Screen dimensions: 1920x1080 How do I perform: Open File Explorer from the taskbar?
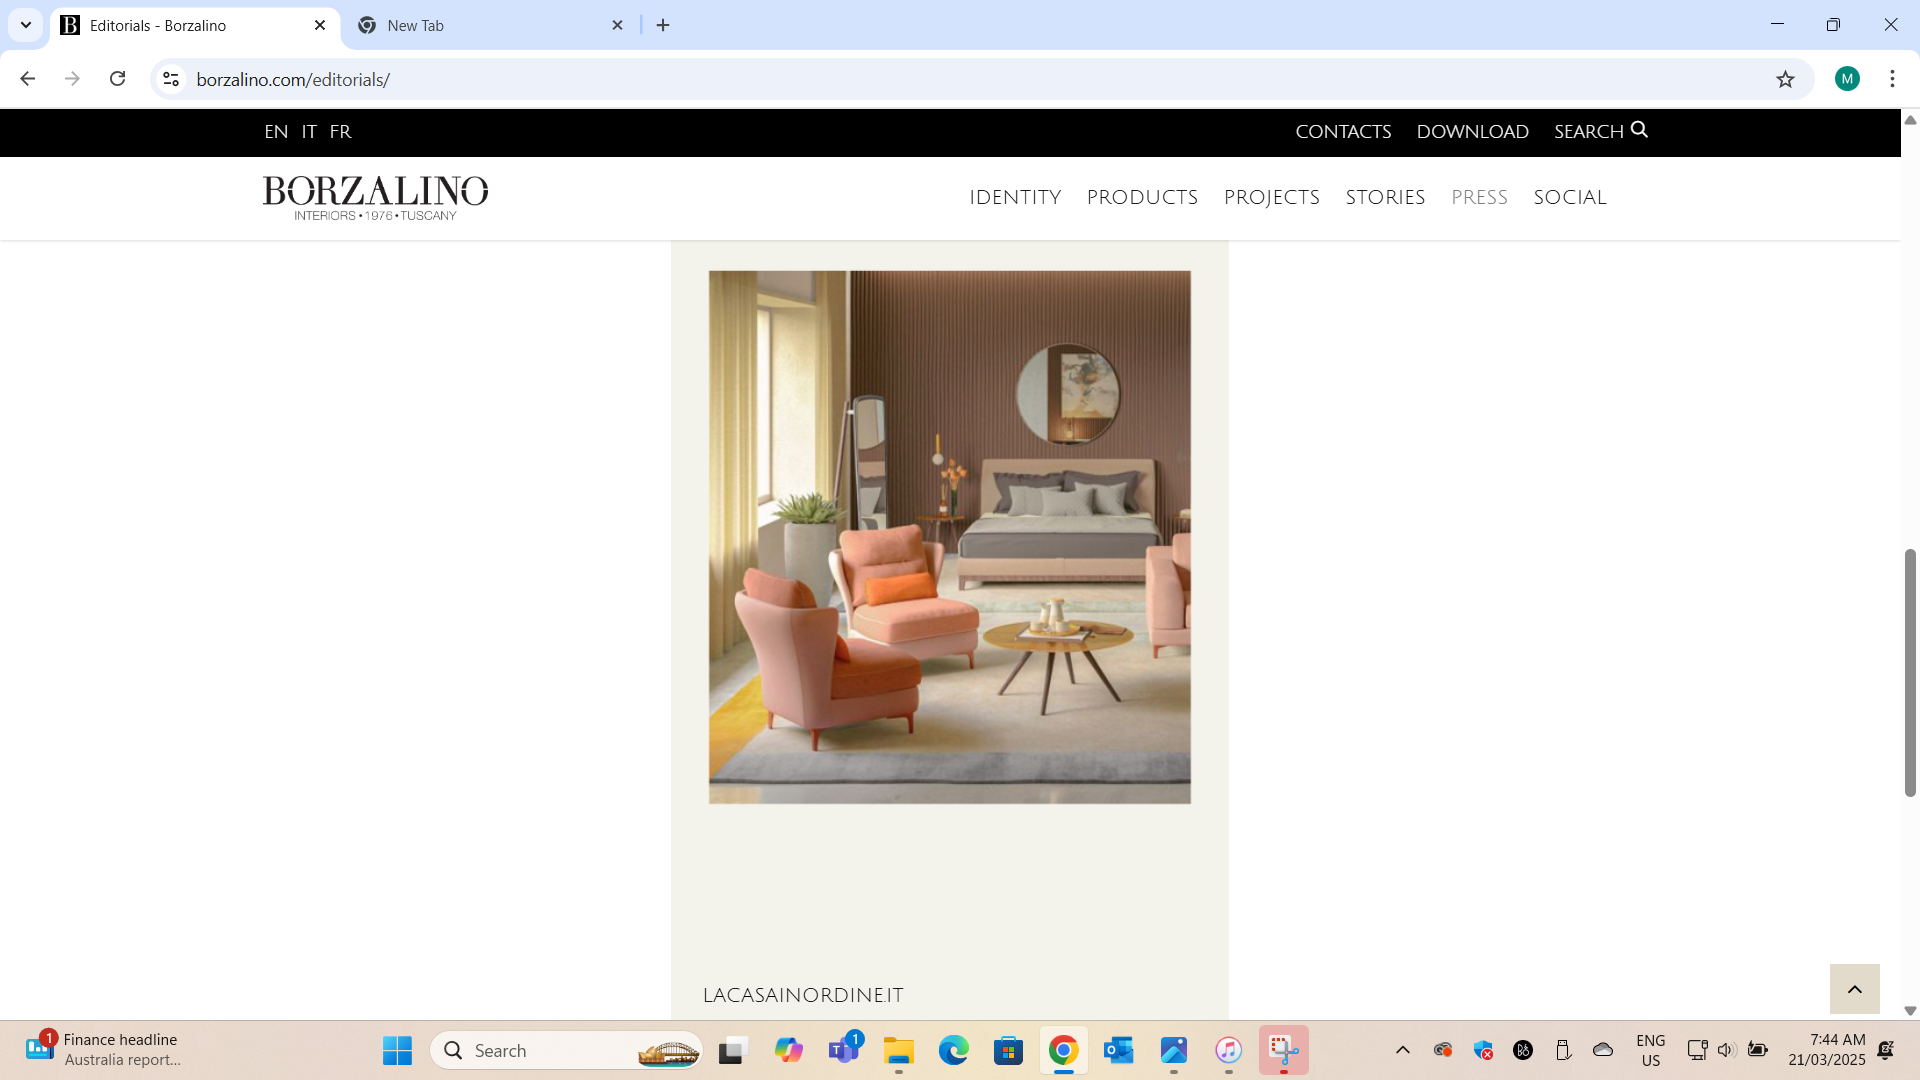(898, 1050)
